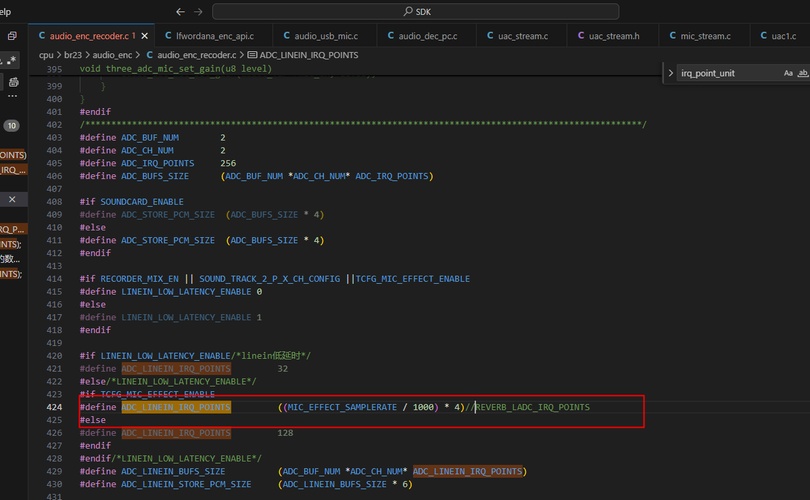Click #endif on line 401
Image resolution: width=810 pixels, height=500 pixels.
click(95, 112)
